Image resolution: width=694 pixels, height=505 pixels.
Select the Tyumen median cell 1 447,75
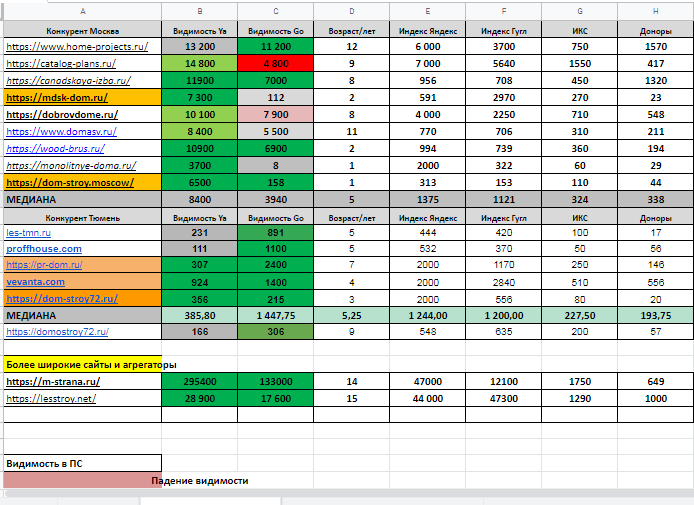point(276,316)
